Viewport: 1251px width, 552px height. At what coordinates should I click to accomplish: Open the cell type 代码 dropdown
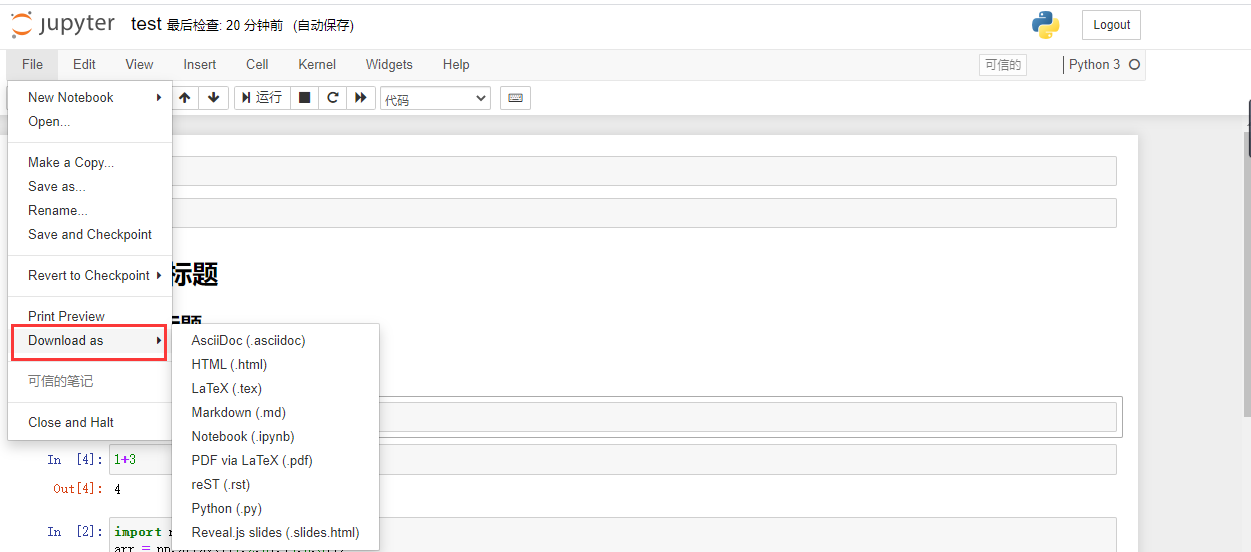pos(435,98)
